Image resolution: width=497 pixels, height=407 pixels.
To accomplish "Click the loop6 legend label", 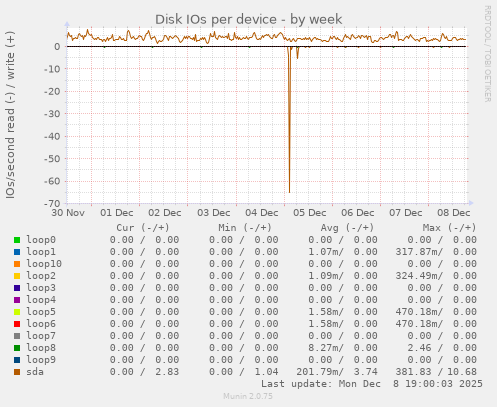I will [41, 324].
